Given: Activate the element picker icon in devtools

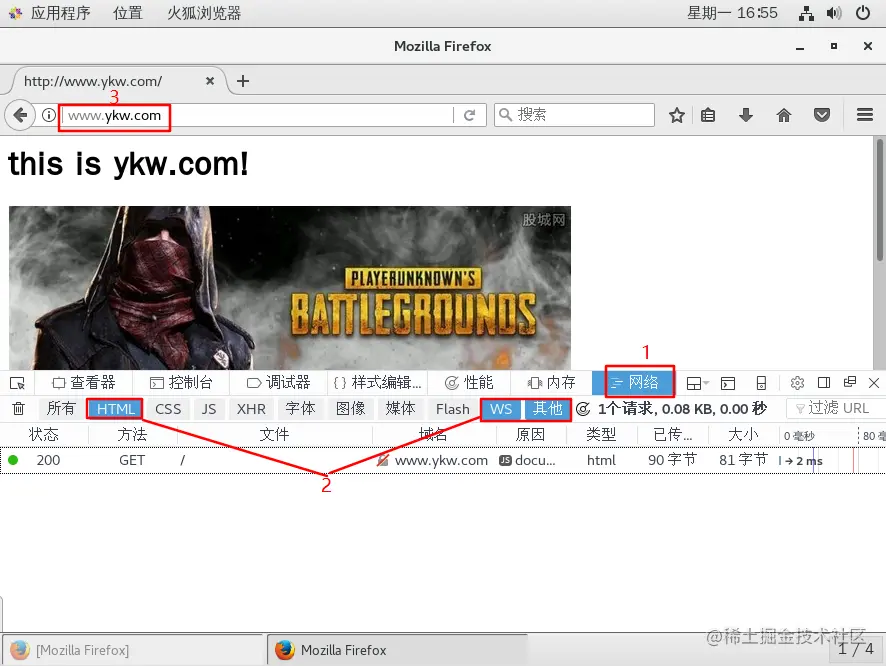Looking at the screenshot, I should (x=18, y=383).
